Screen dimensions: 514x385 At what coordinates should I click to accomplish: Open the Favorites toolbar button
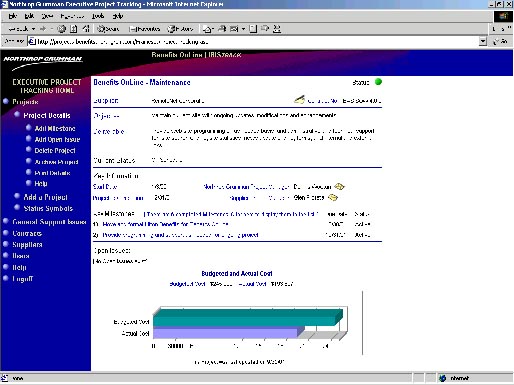point(145,29)
